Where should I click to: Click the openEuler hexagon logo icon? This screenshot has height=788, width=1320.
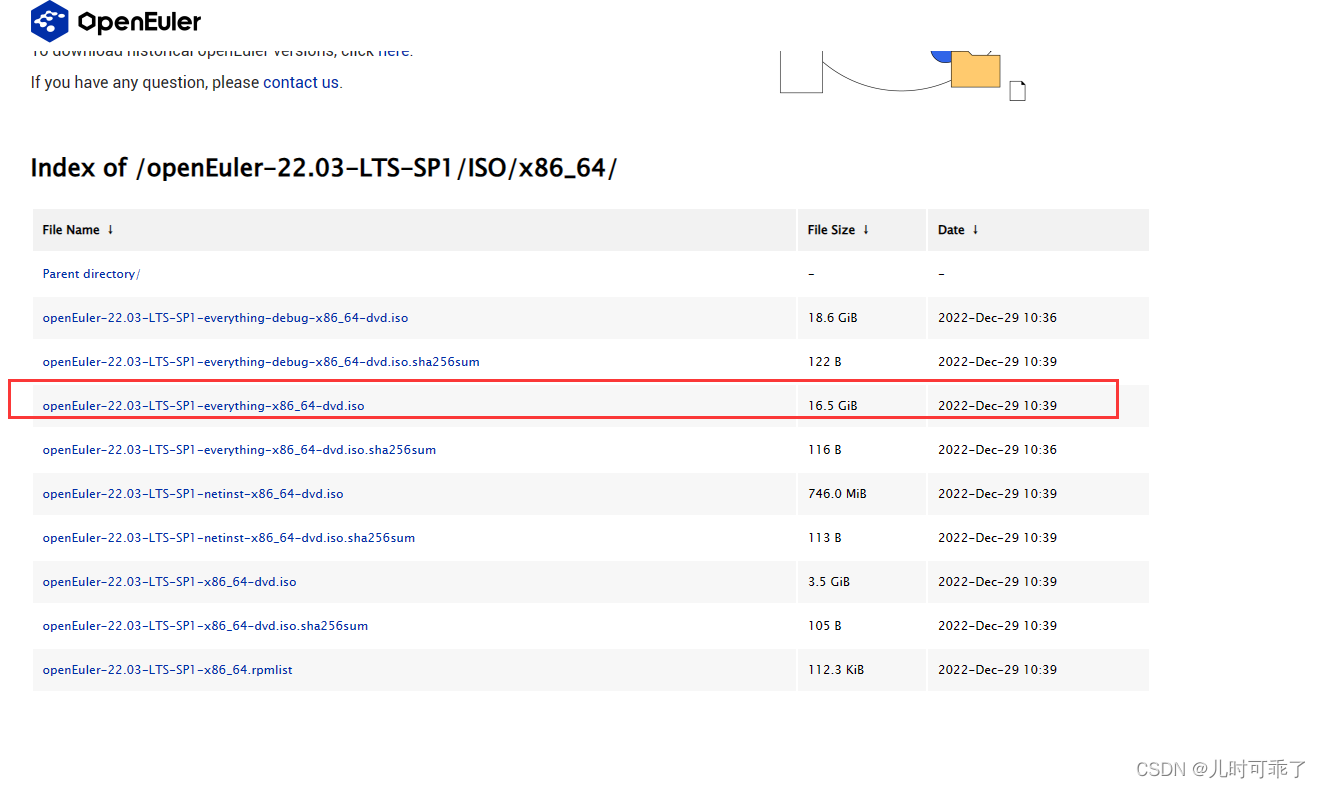pos(50,20)
